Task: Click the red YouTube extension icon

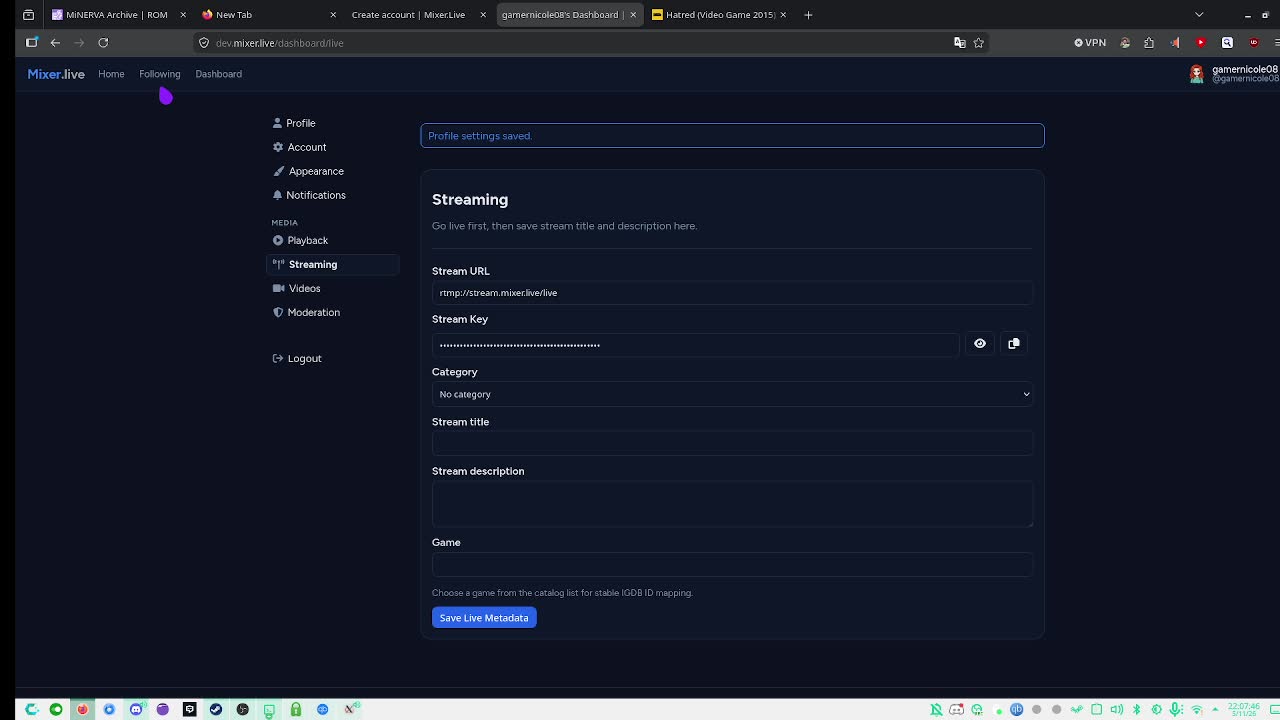Action: coord(1201,43)
